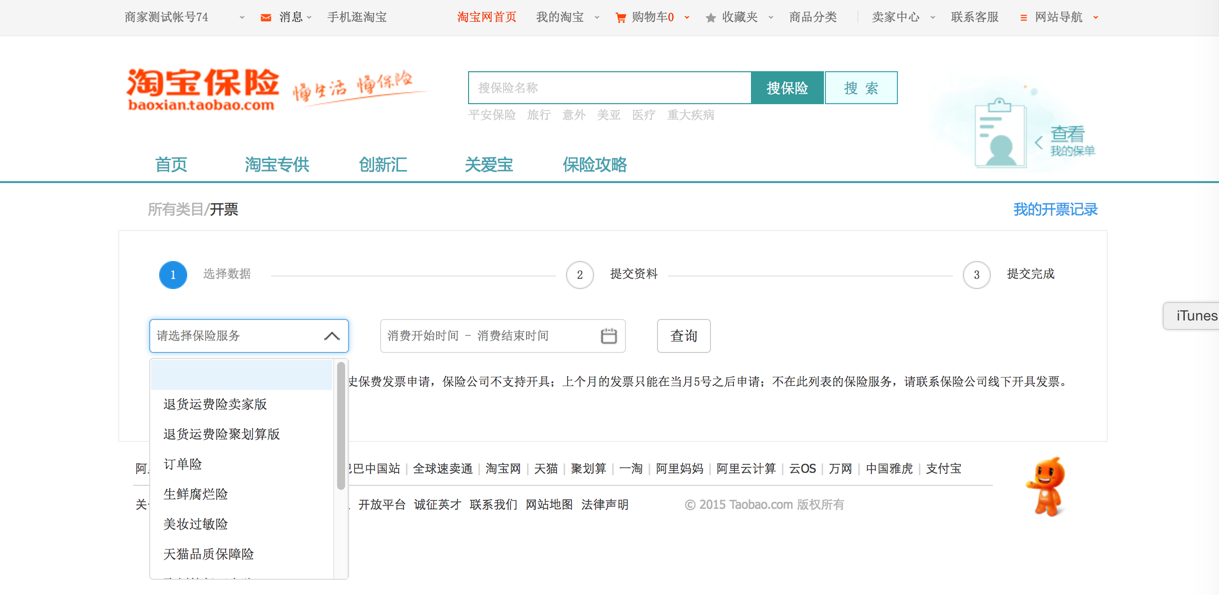Switch to the 关爱宝 nav tab

(489, 165)
